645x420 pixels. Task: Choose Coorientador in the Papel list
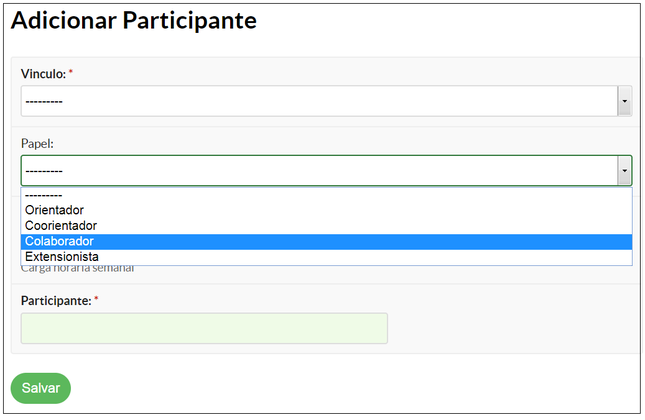(61, 226)
